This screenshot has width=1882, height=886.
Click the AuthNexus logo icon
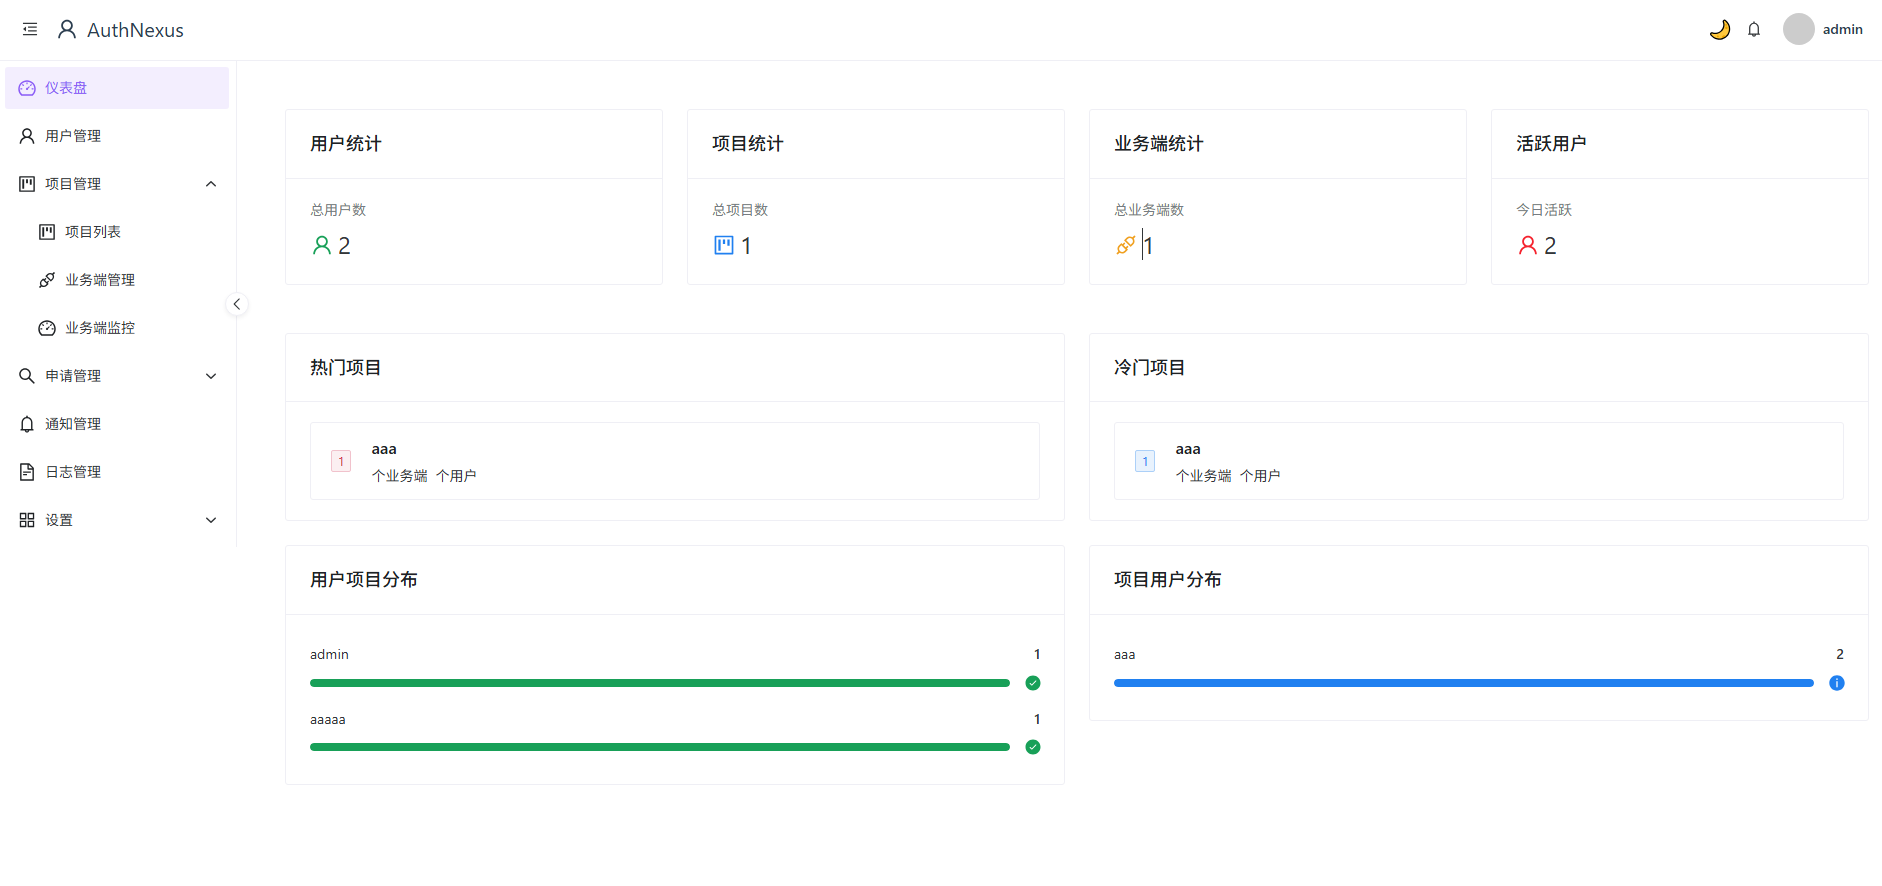coord(67,30)
